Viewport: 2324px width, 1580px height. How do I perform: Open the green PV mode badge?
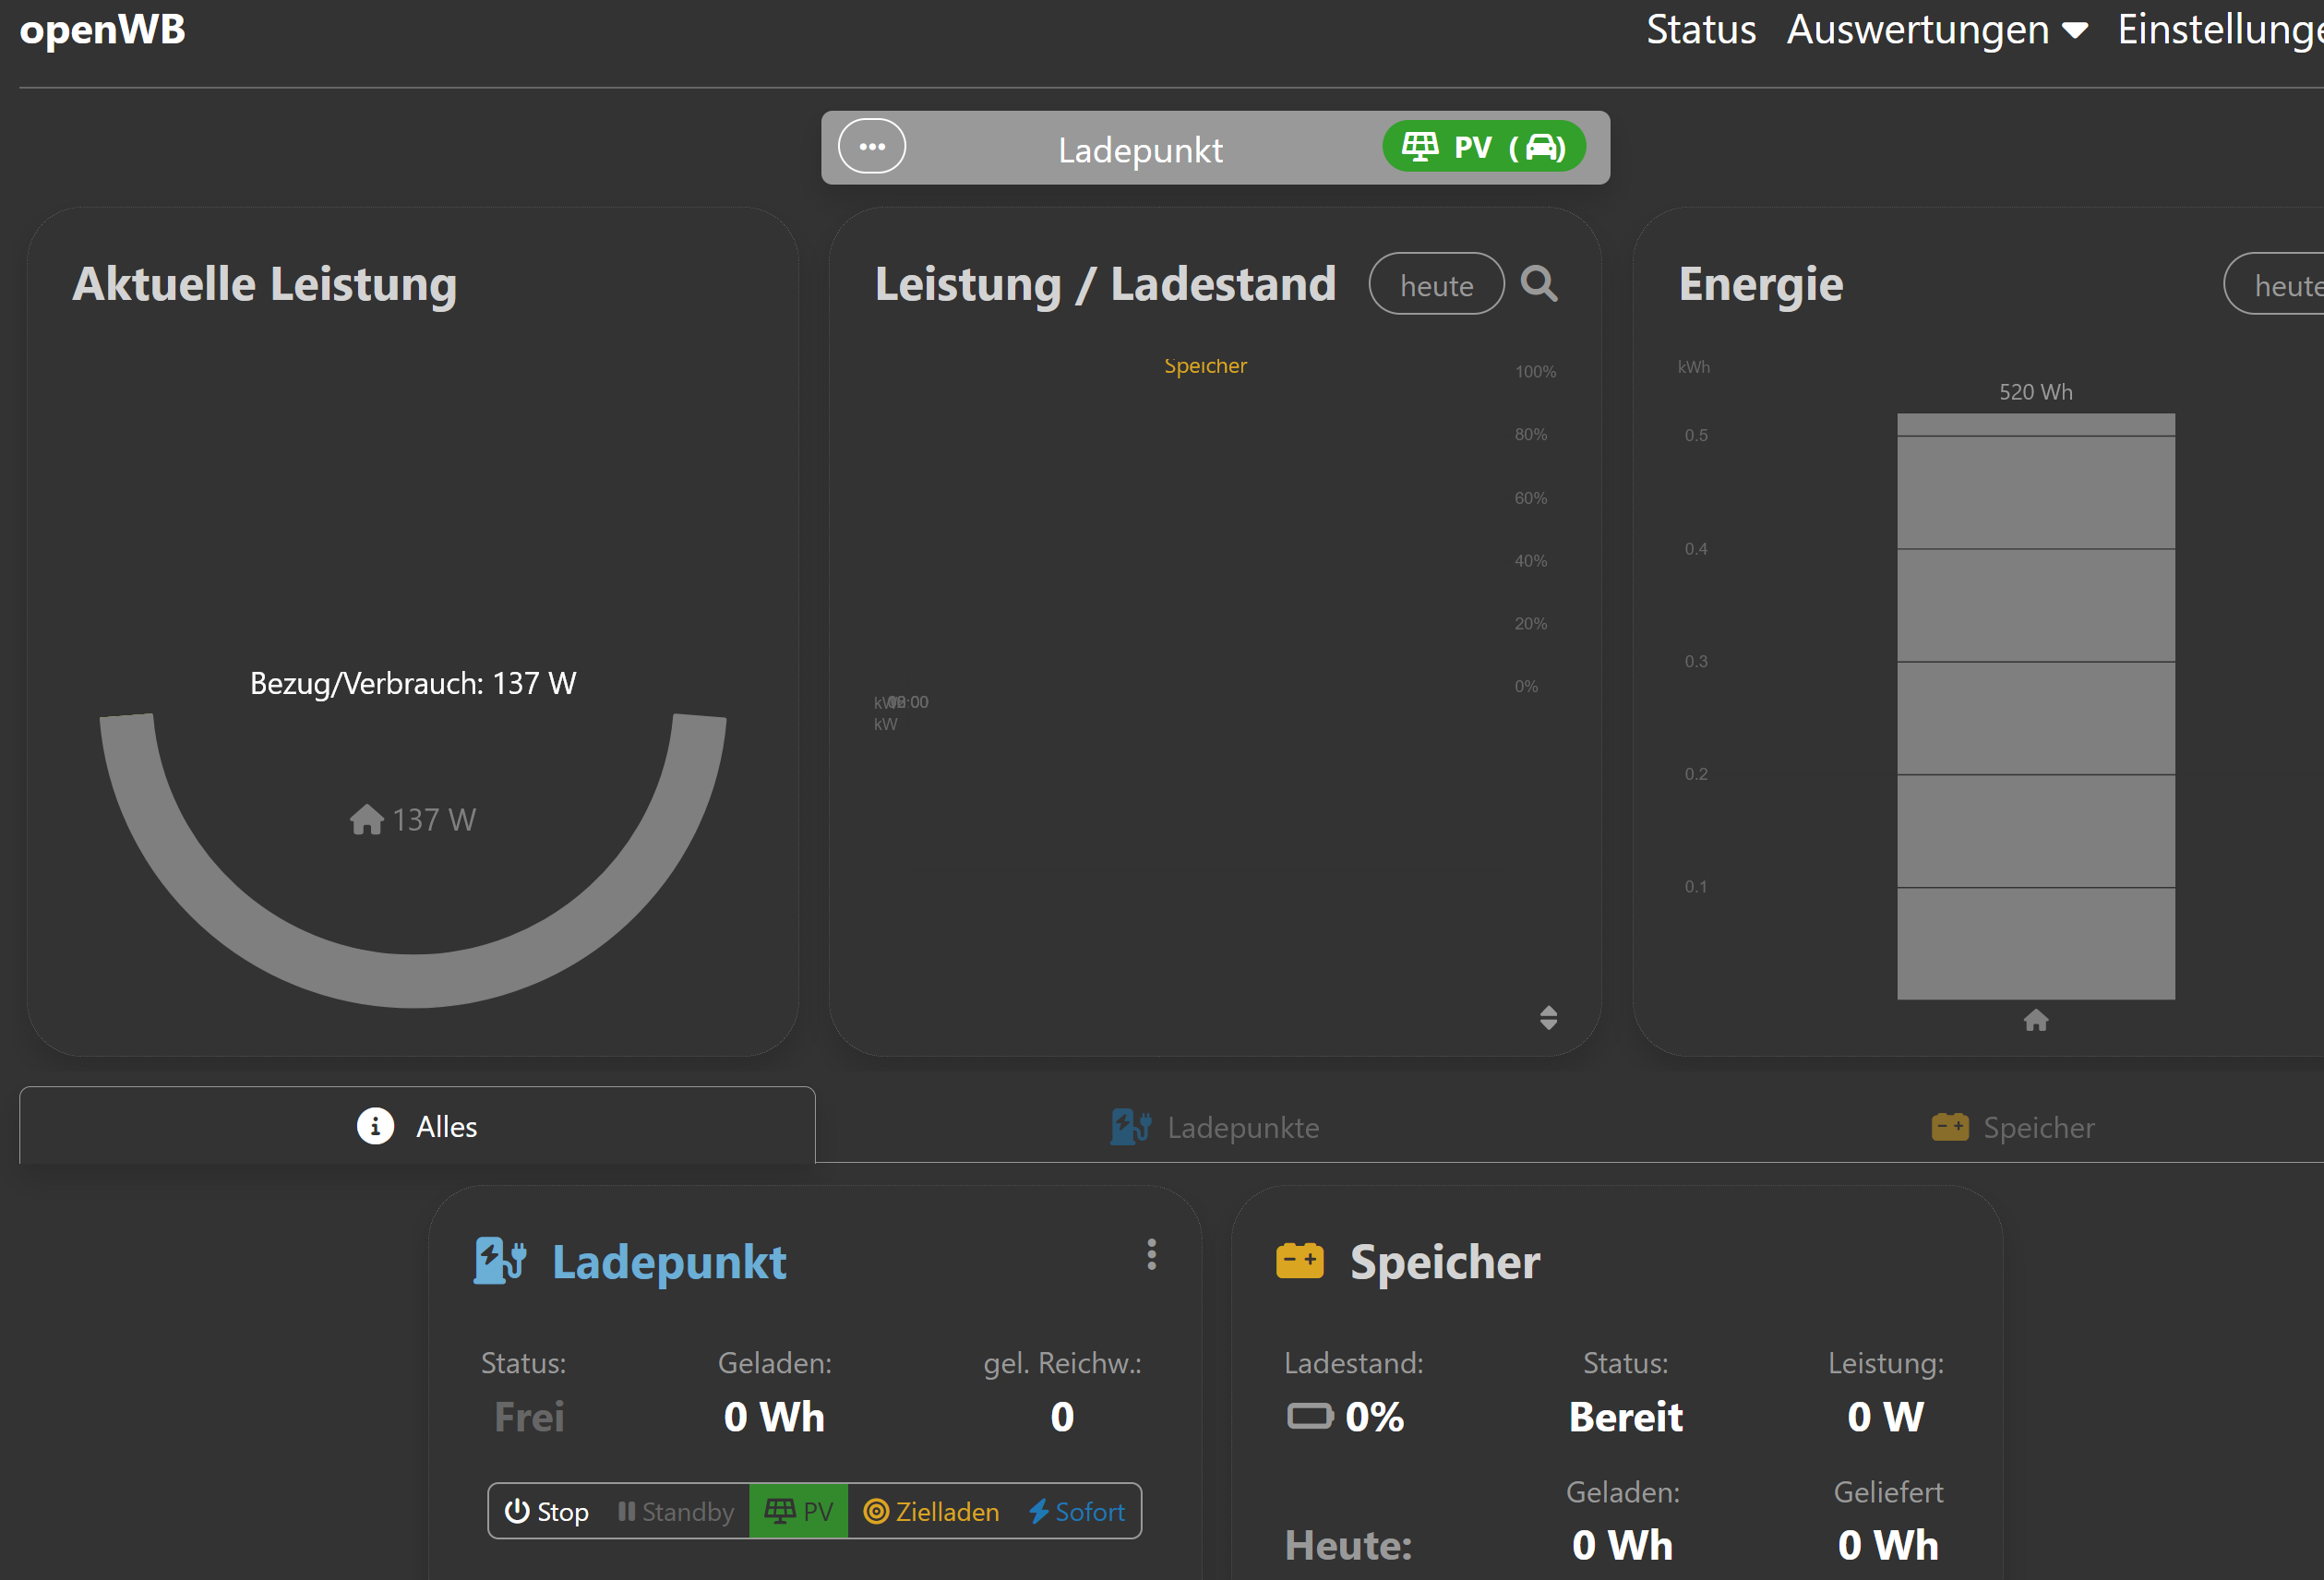point(1483,147)
